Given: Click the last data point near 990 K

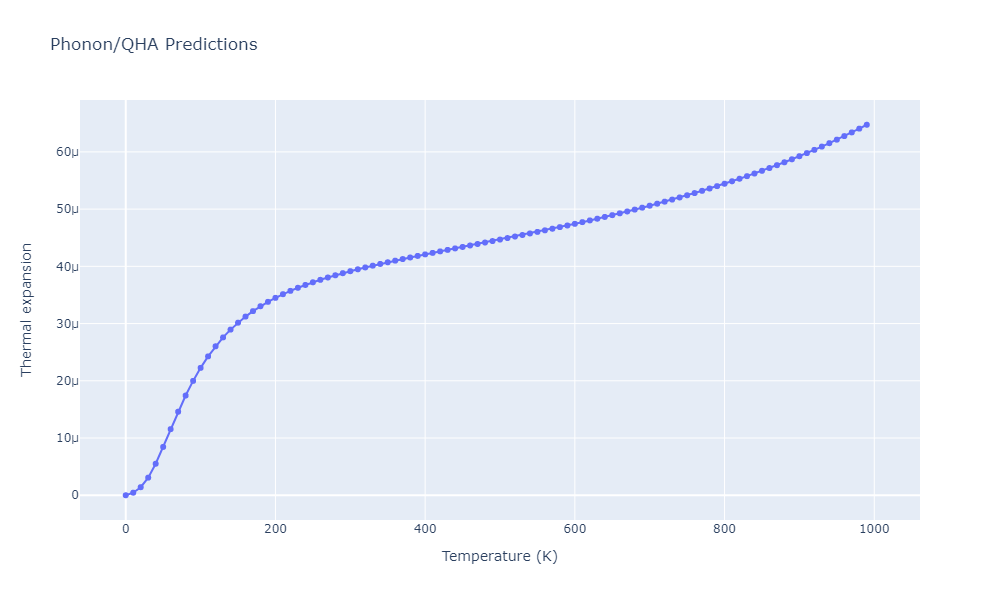Looking at the screenshot, I should click(867, 125).
